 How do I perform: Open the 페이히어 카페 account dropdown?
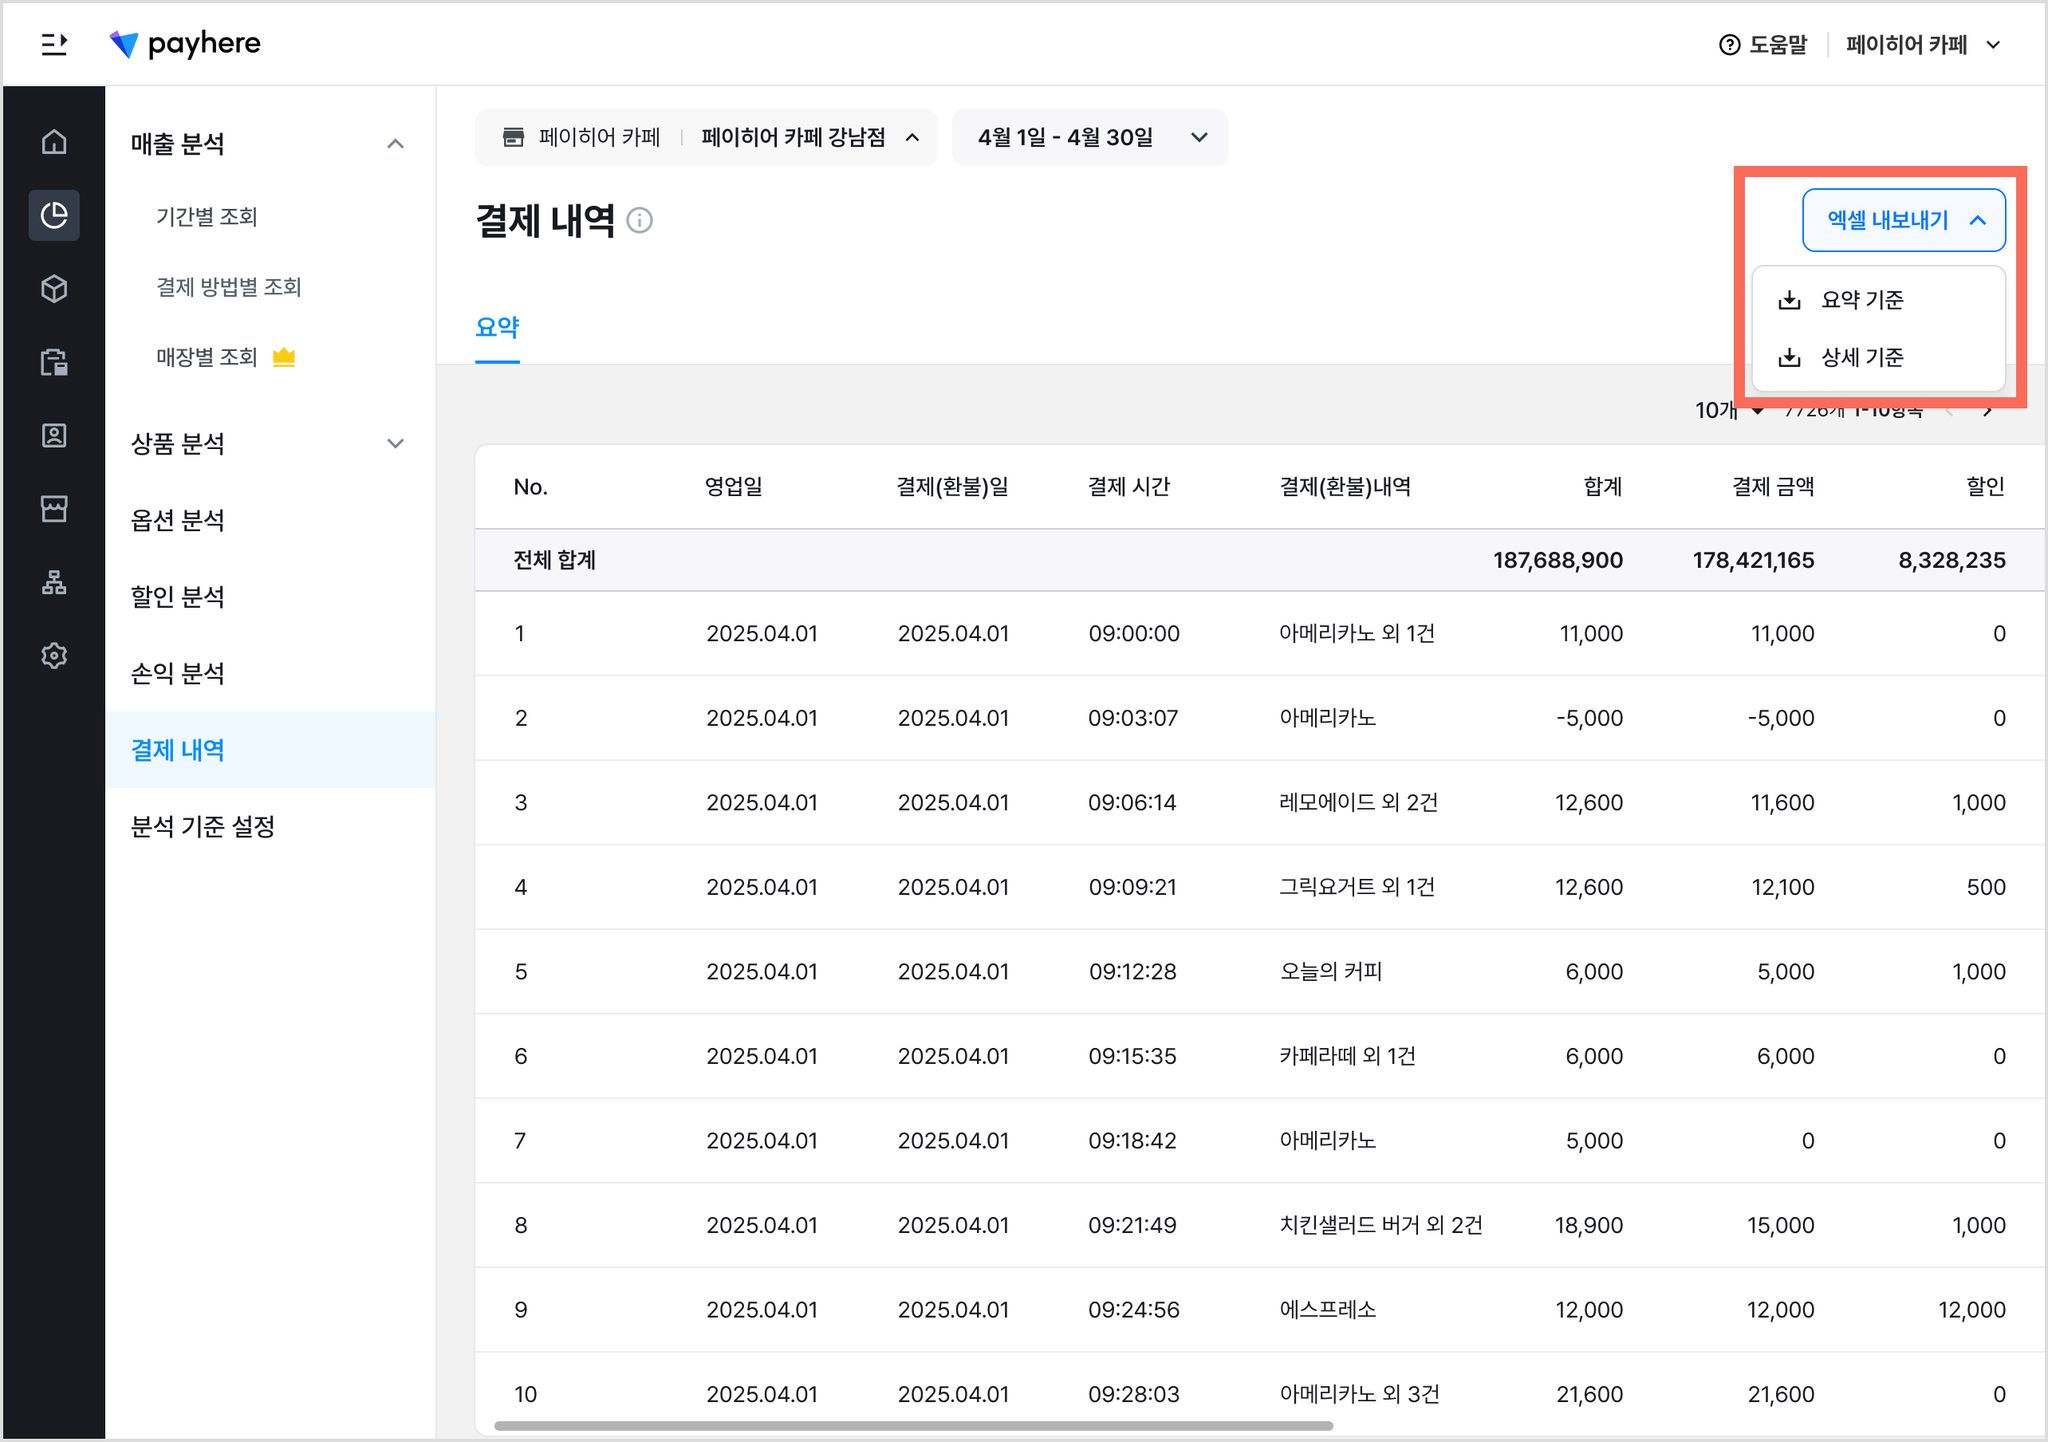click(1923, 45)
